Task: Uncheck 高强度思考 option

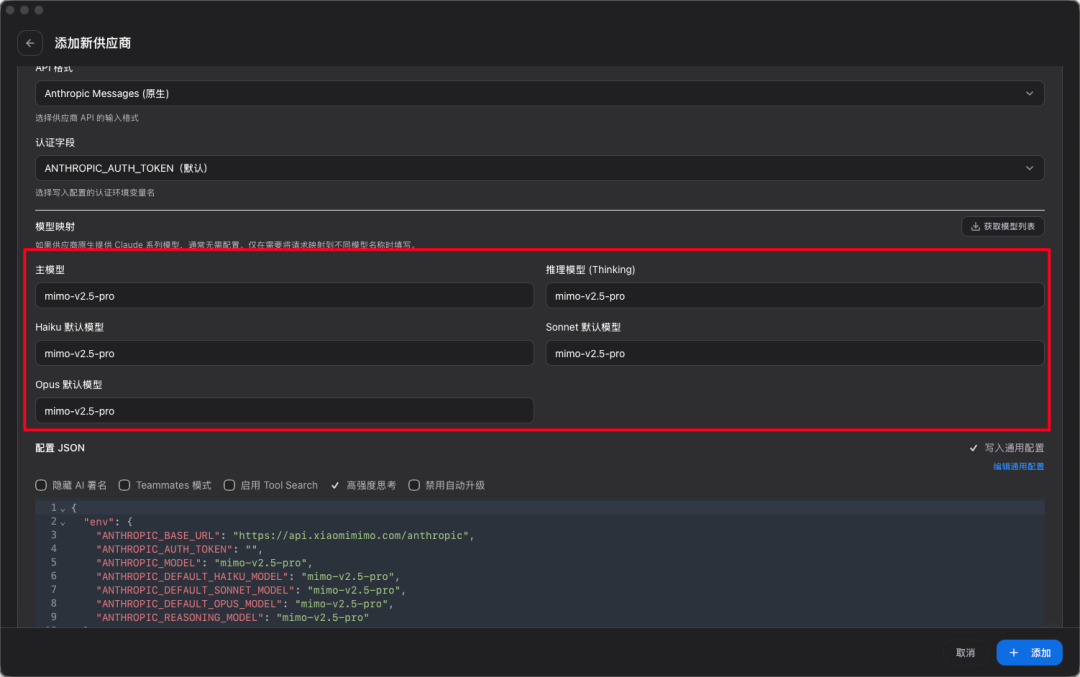Action: pos(336,485)
